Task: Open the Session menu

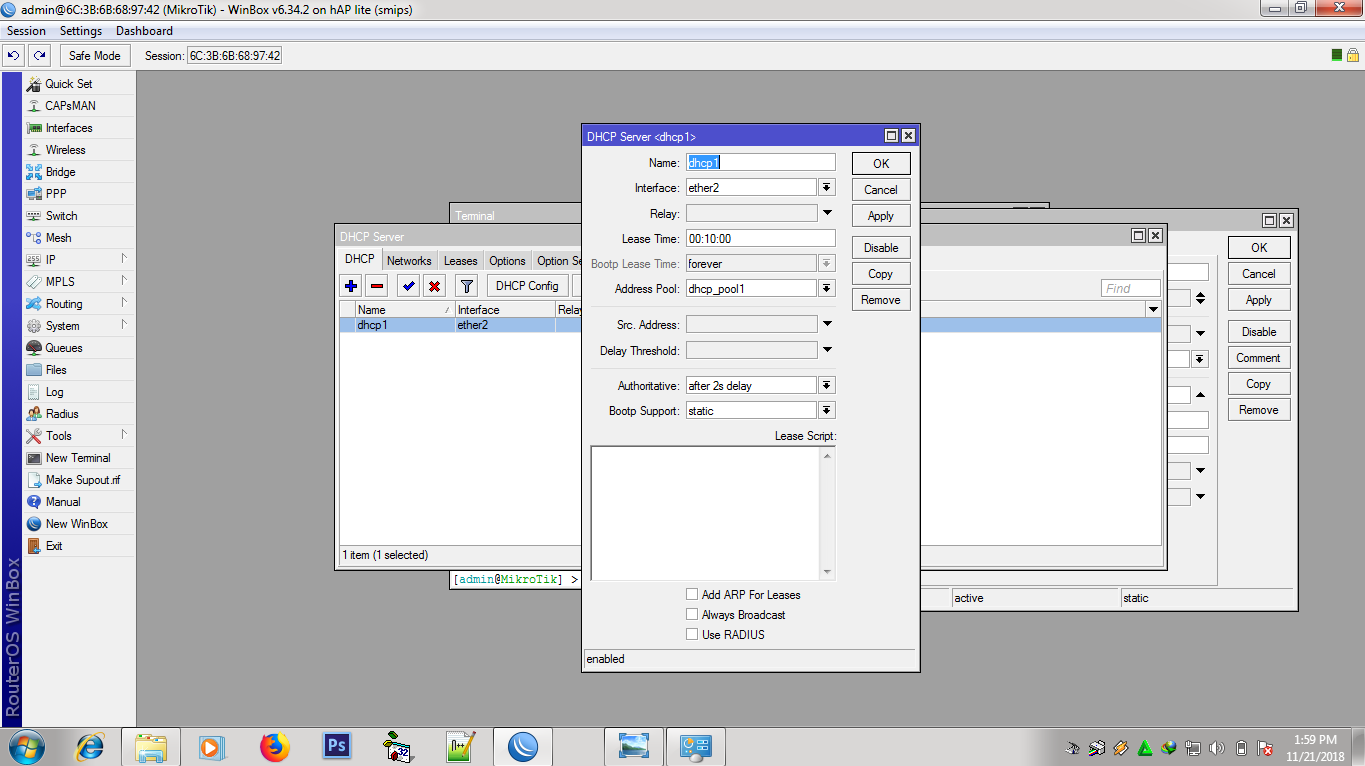Action: coord(26,31)
